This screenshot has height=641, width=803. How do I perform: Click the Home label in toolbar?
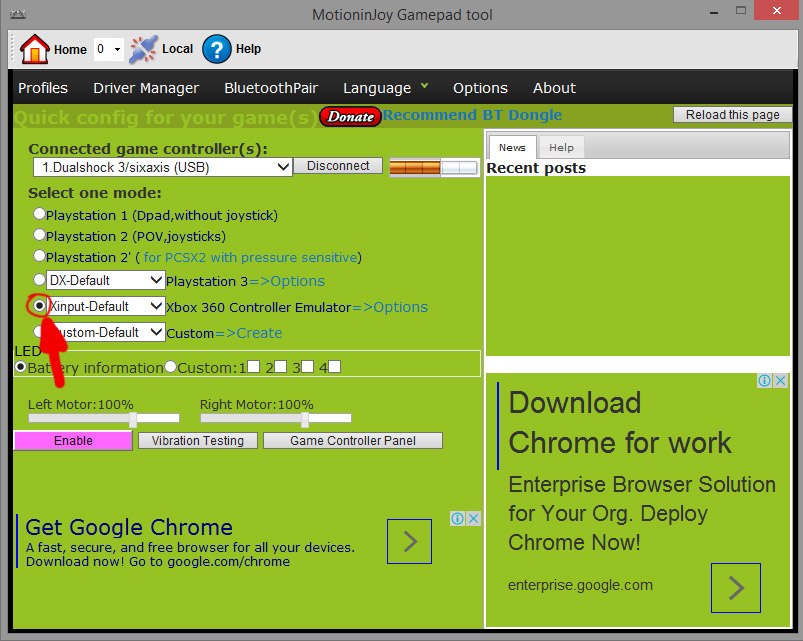click(x=70, y=50)
